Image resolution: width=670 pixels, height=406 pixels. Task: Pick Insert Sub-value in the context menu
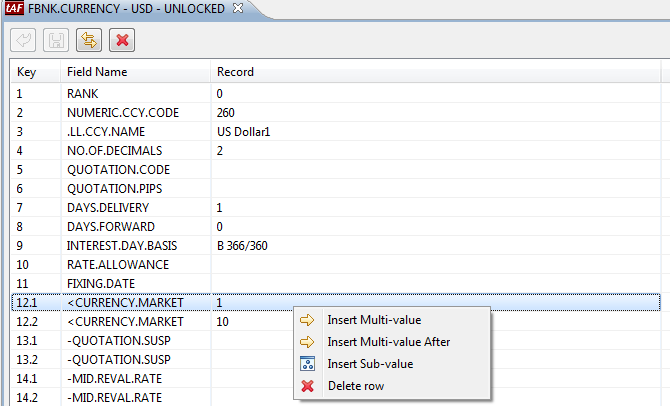(x=370, y=364)
